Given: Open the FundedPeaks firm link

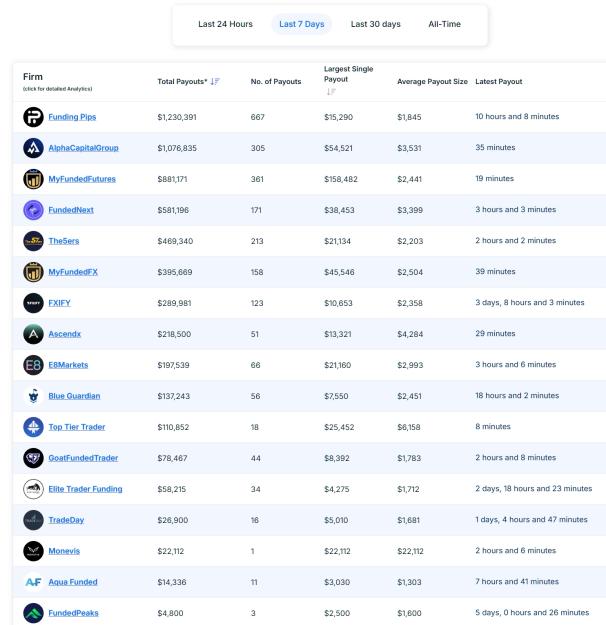Looking at the screenshot, I should (x=73, y=613).
